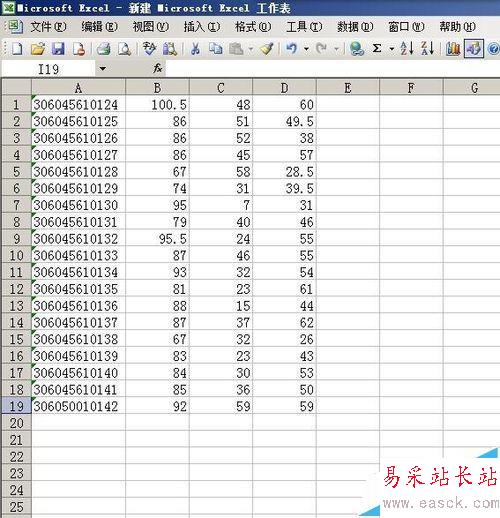Select cell containing 306045610132
The height and width of the screenshot is (518, 500).
pyautogui.click(x=78, y=238)
